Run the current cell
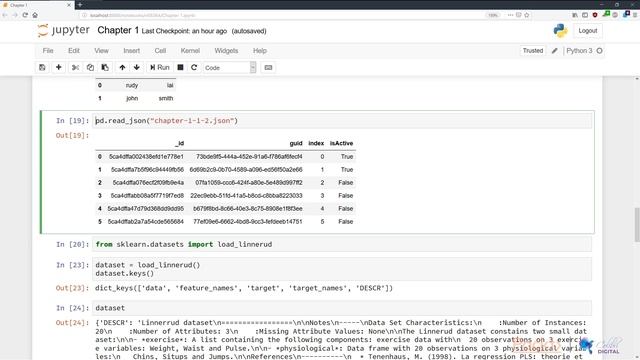Image resolution: width=640 pixels, height=360 pixels. [x=160, y=67]
